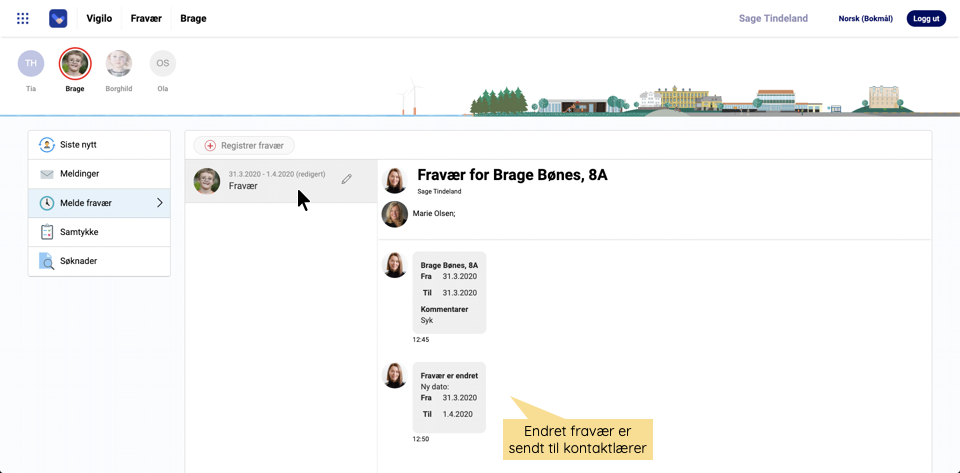This screenshot has width=960, height=473.
Task: Select Borghild's profile avatar
Action: pyautogui.click(x=119, y=64)
